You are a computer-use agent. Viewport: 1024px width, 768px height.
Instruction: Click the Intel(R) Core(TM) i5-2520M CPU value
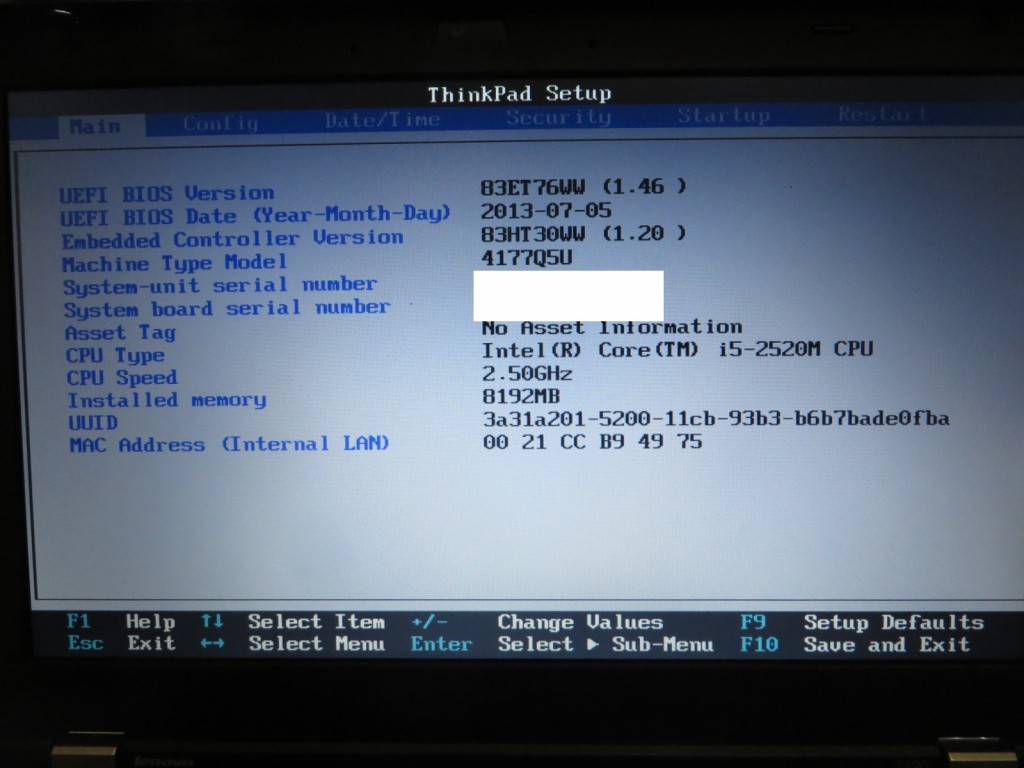[x=677, y=350]
